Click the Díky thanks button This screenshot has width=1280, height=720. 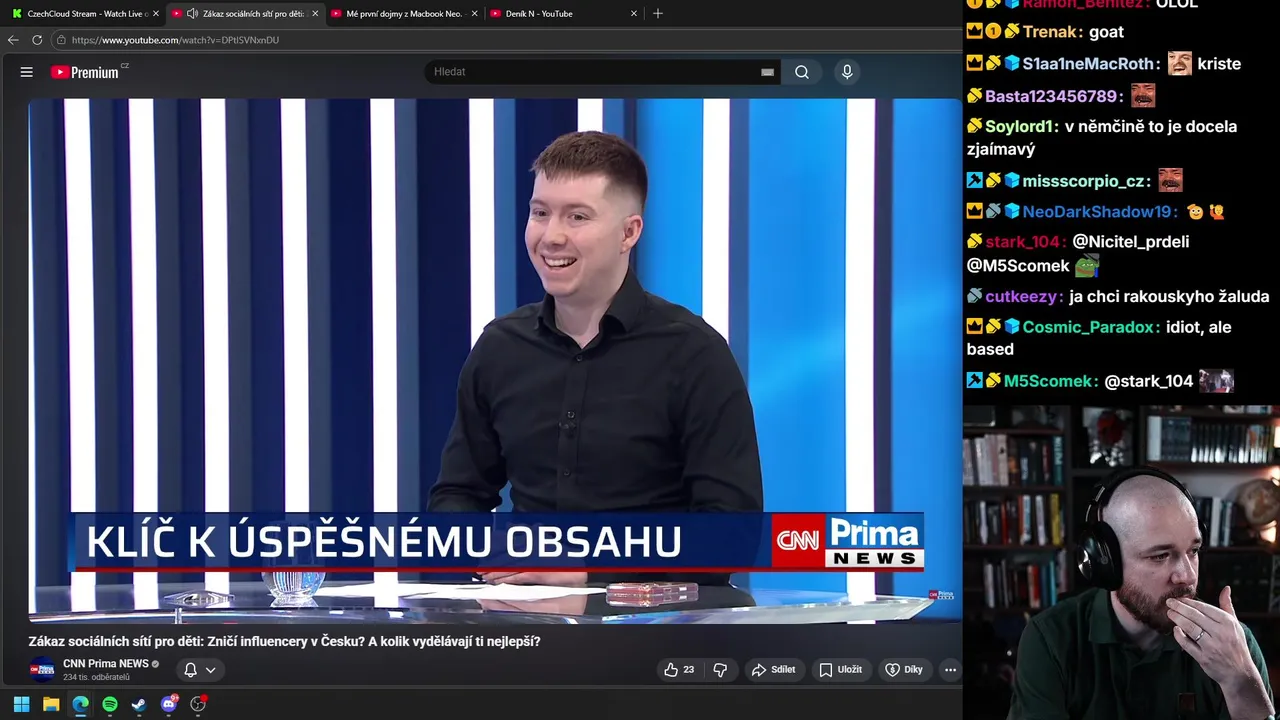click(904, 670)
